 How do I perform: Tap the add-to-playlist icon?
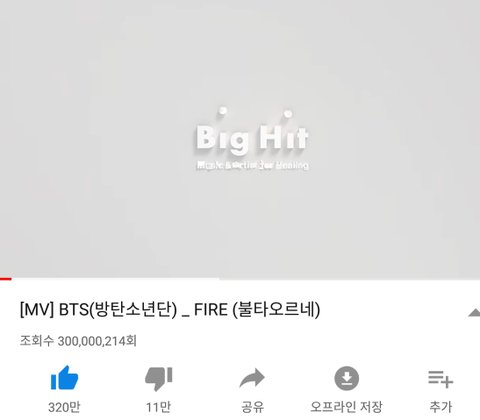pyautogui.click(x=440, y=379)
